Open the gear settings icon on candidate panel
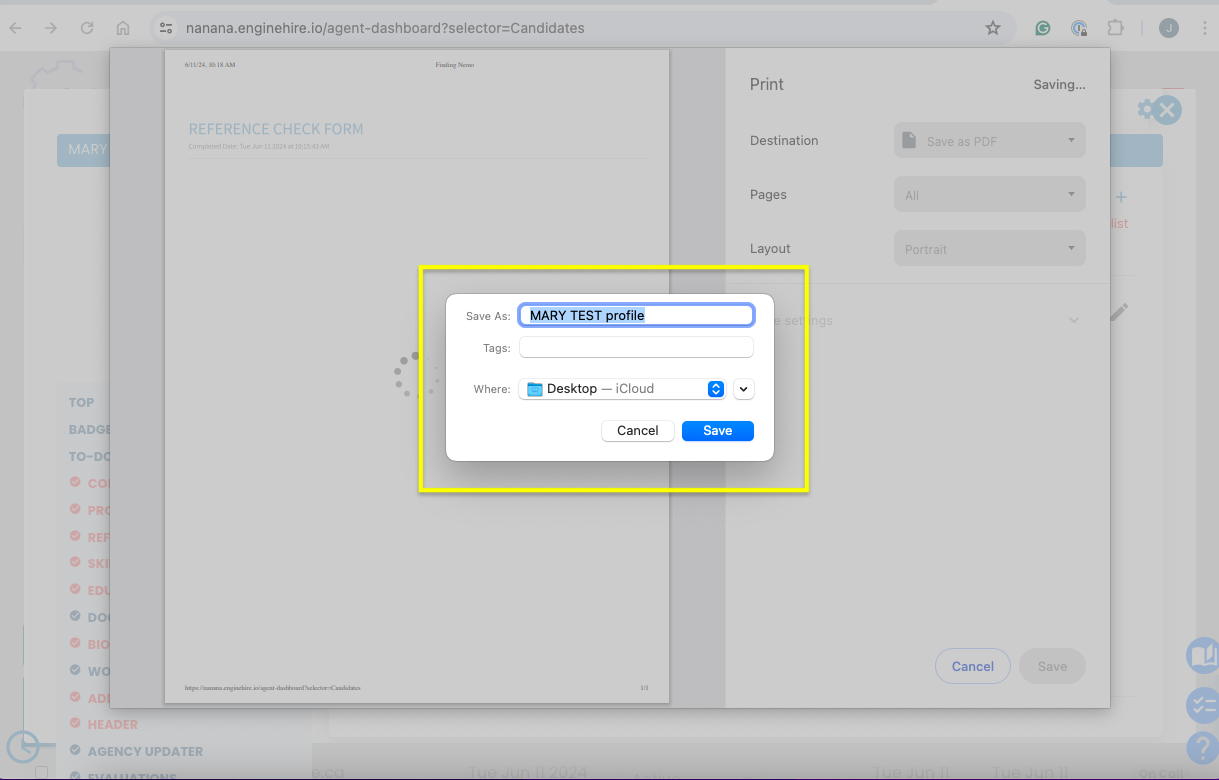The height and width of the screenshot is (780, 1219). [1145, 109]
